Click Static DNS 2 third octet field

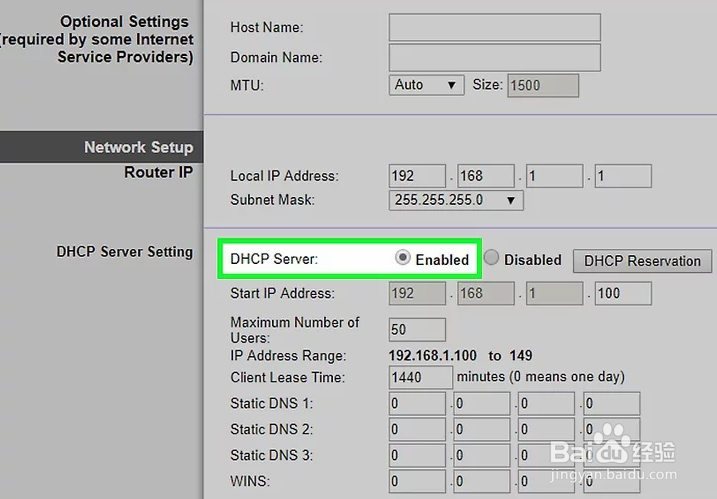click(x=546, y=429)
